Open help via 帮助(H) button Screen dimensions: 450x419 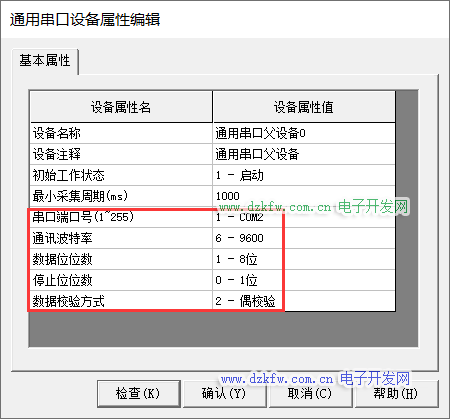point(396,394)
